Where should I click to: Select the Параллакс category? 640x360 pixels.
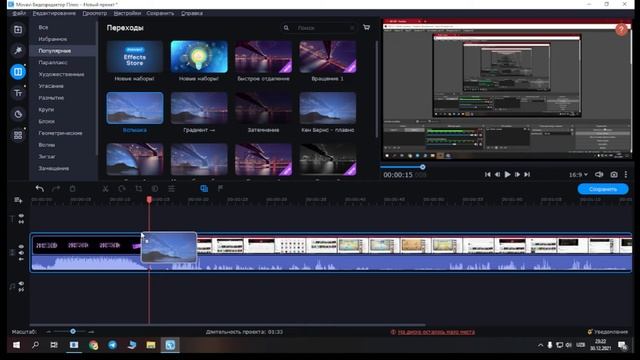[53, 62]
